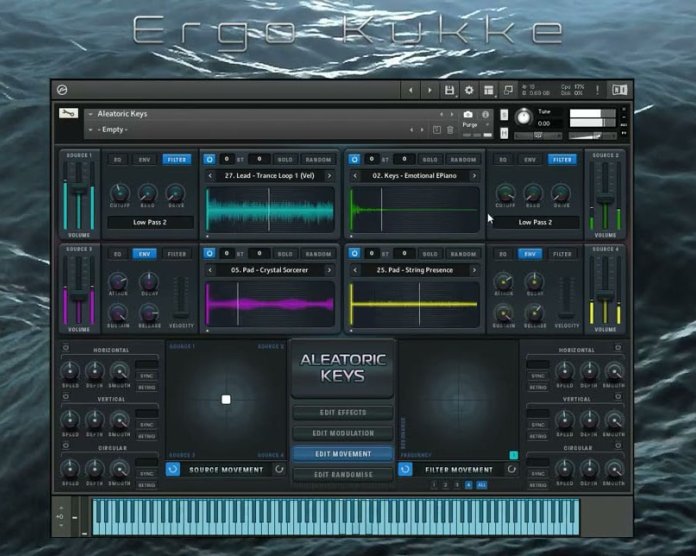Image resolution: width=696 pixels, height=556 pixels.
Task: Select EQ tab for Source 2
Action: pos(503,160)
